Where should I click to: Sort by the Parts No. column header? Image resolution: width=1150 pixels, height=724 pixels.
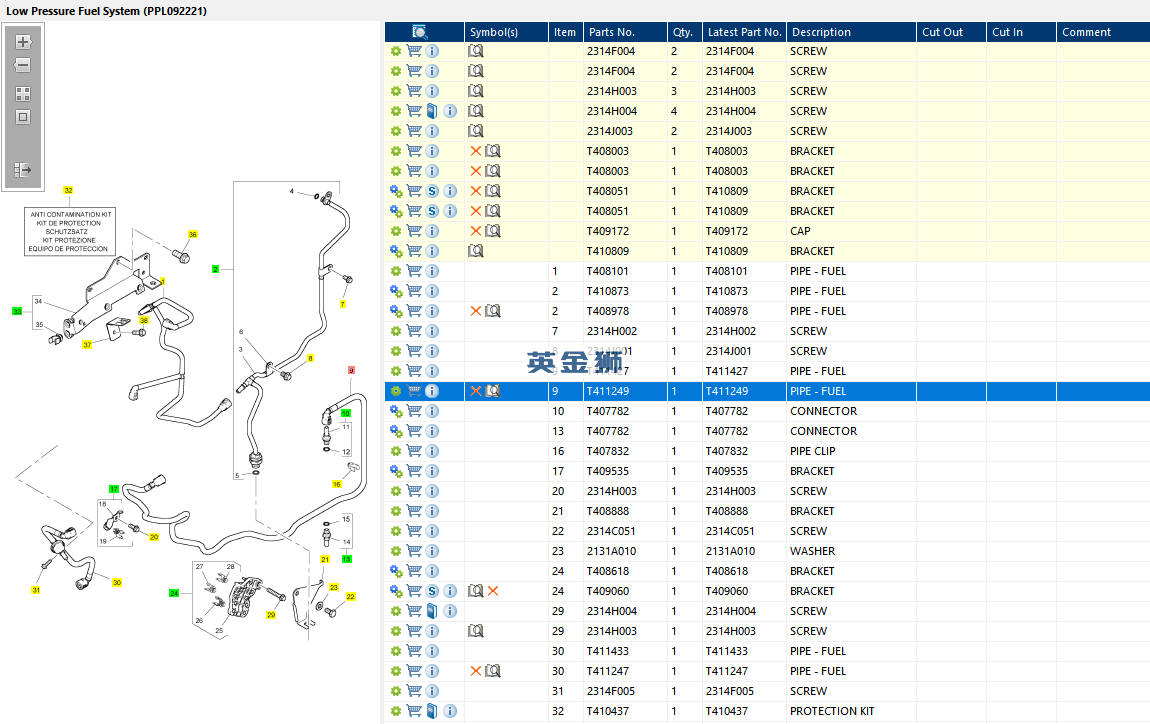pos(611,32)
